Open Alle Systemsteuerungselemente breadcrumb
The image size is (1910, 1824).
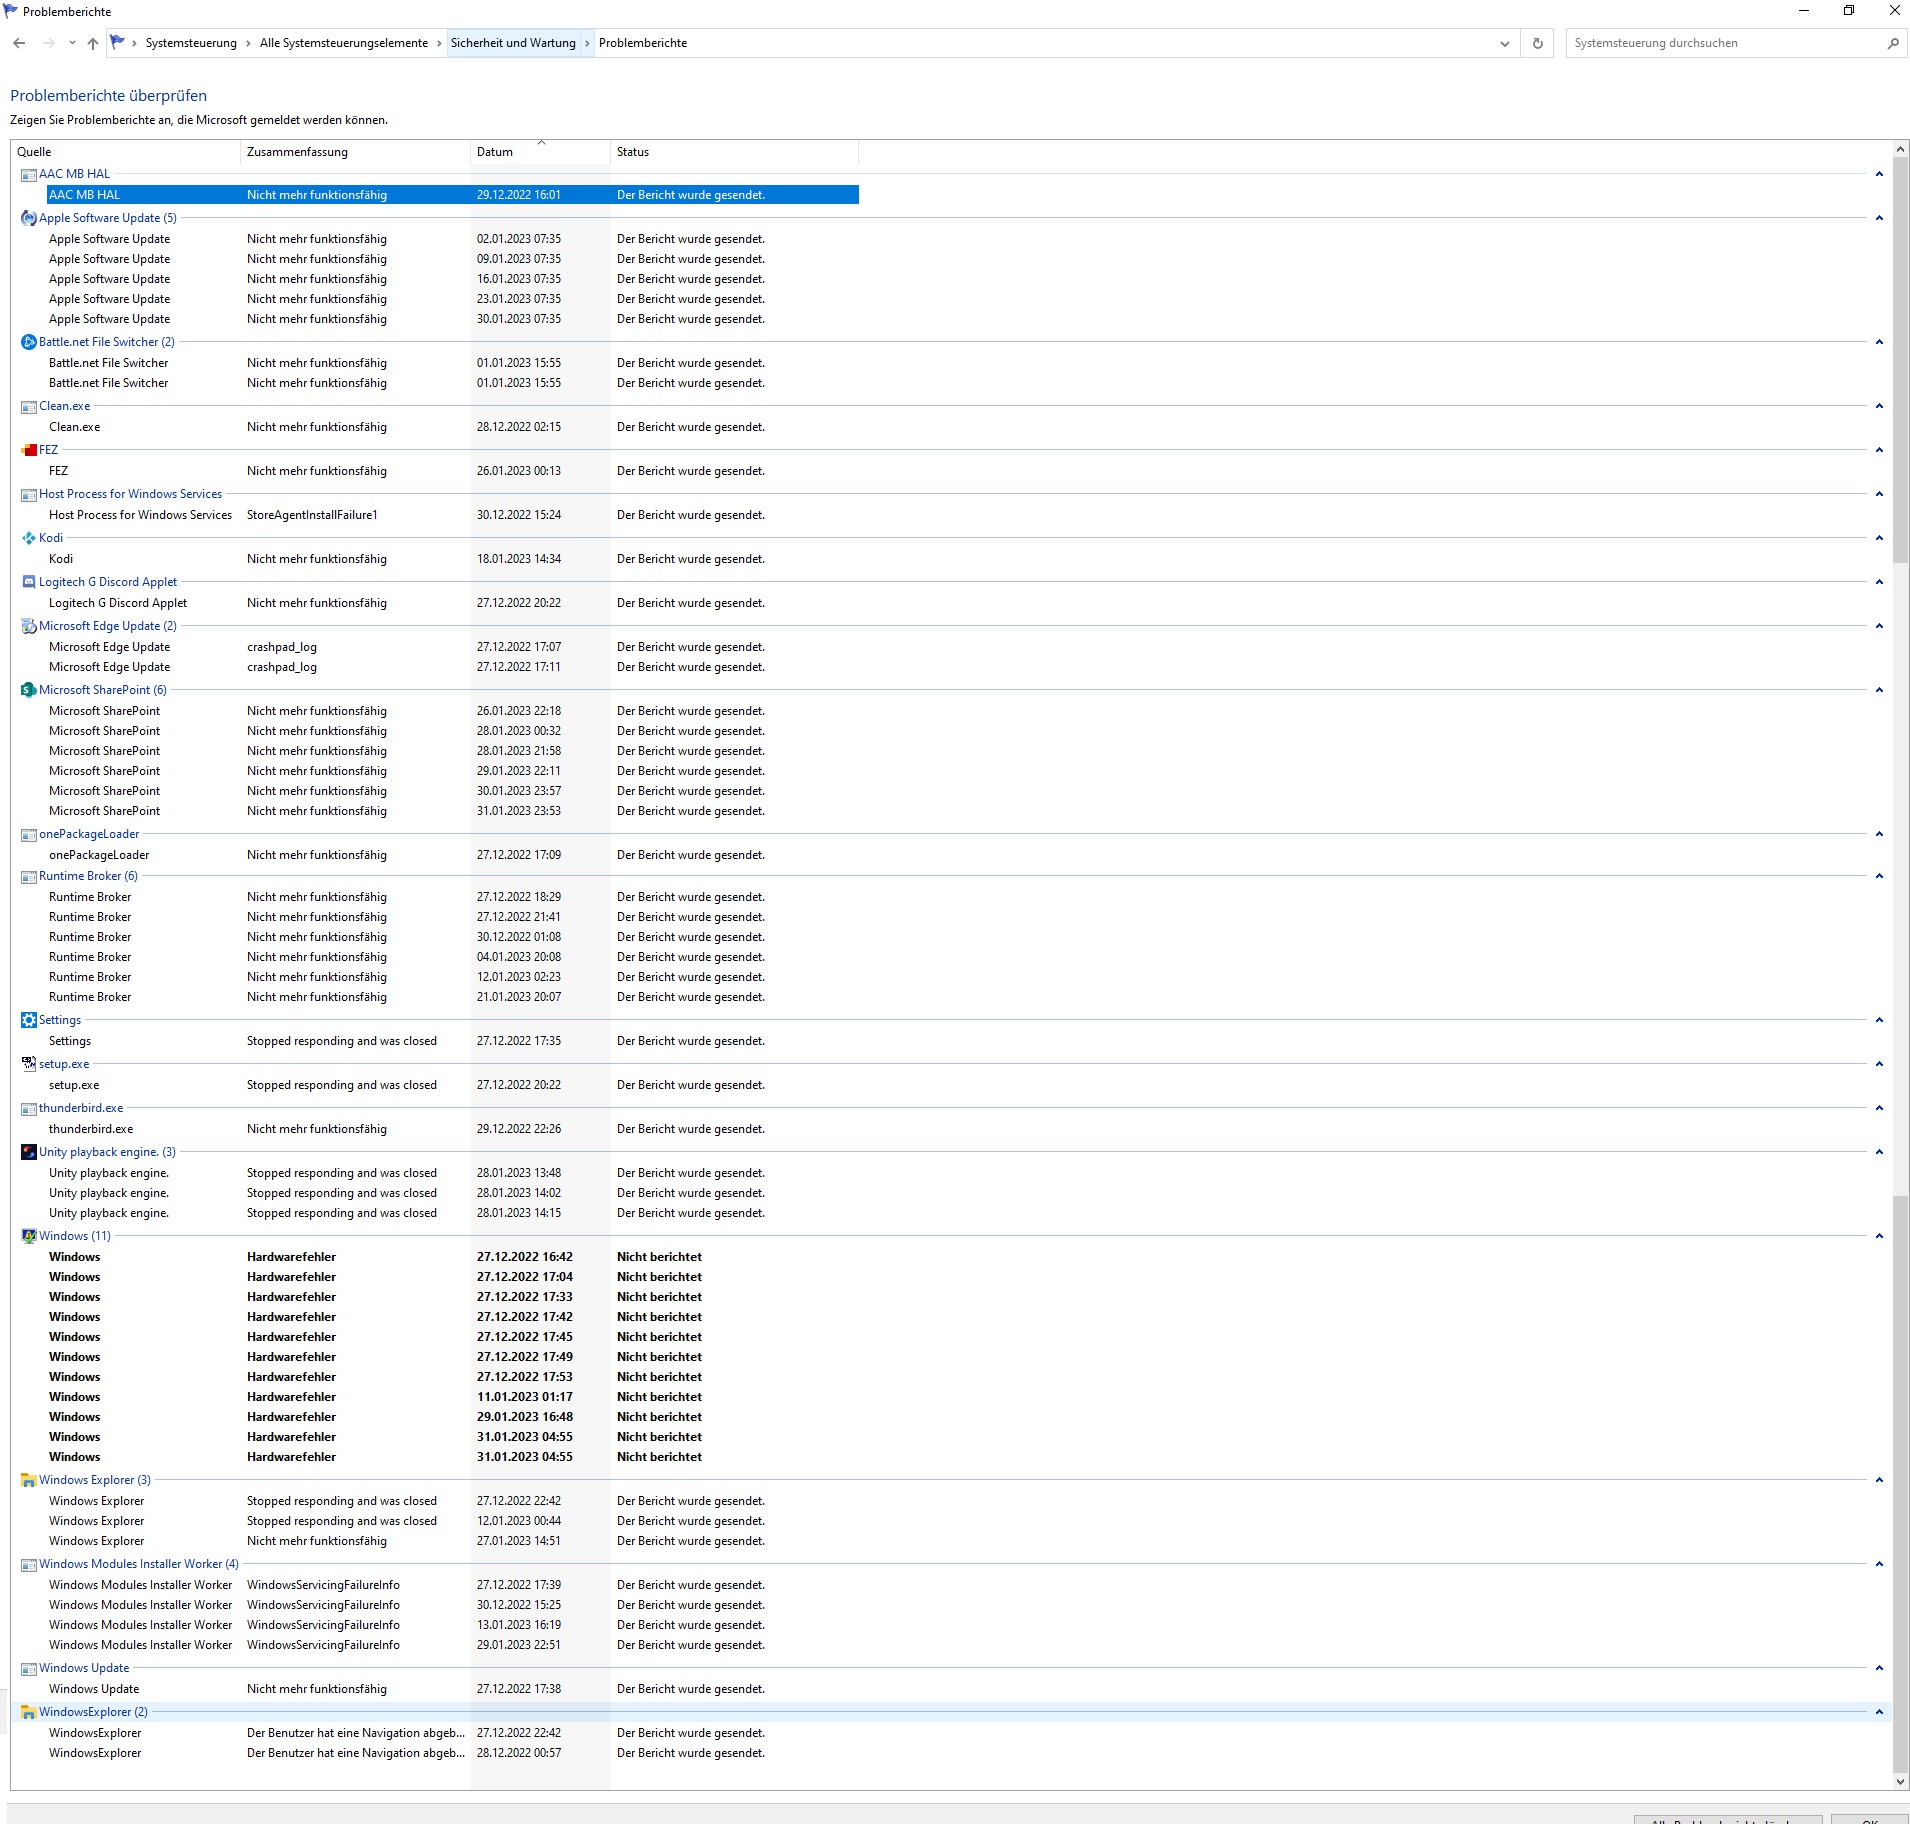[x=344, y=43]
